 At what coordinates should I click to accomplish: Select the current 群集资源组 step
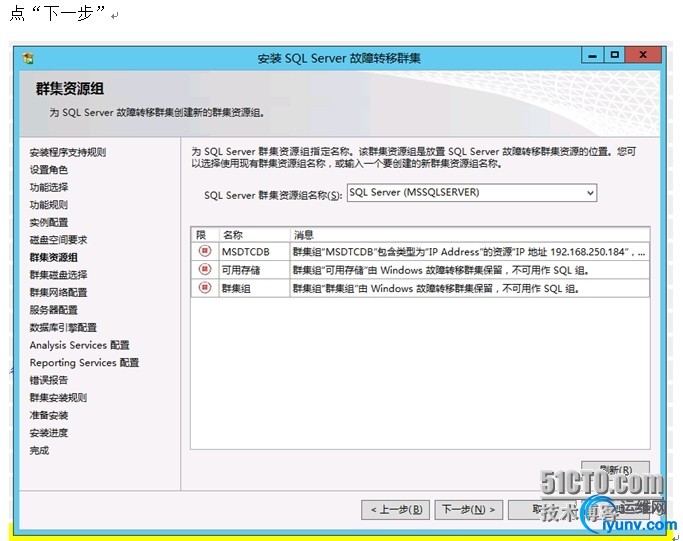53,257
